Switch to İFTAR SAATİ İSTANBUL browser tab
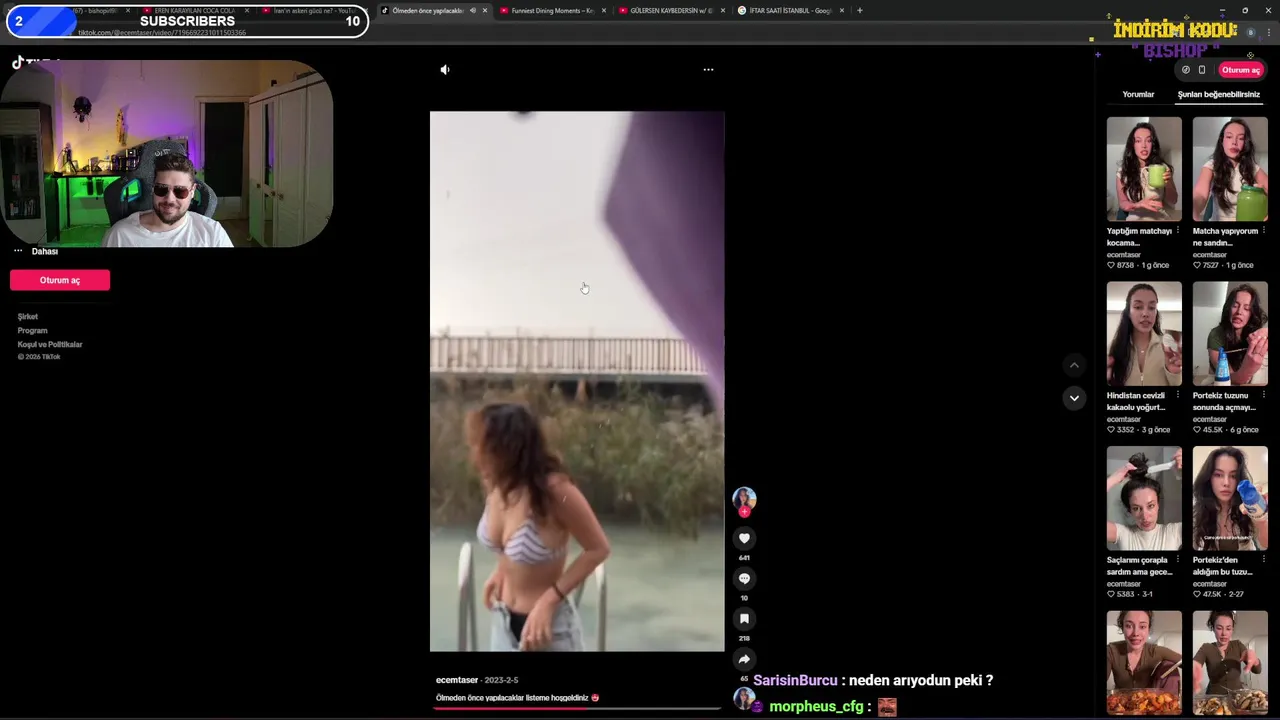Viewport: 1280px width, 720px height. coord(790,10)
